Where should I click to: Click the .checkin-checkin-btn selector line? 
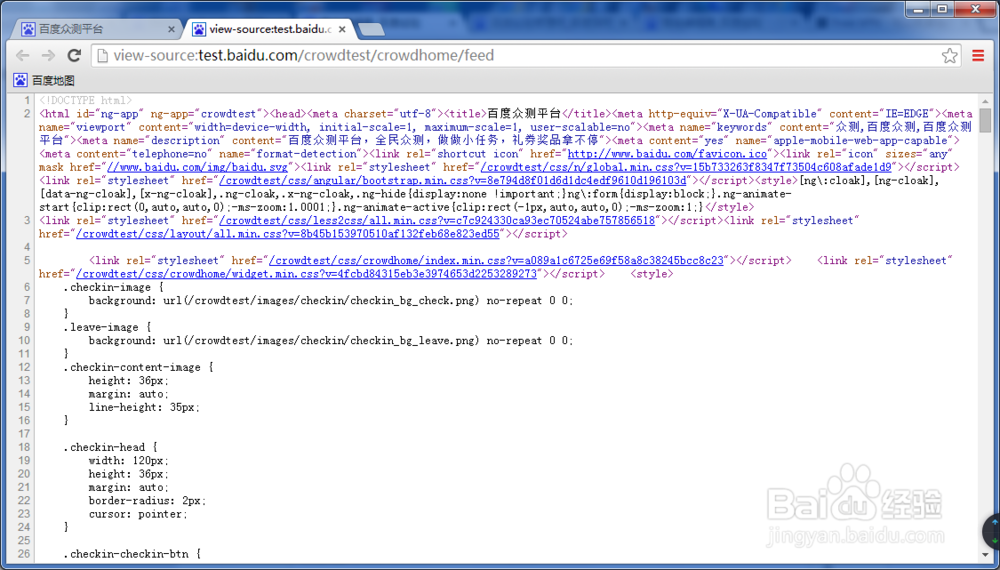click(132, 554)
